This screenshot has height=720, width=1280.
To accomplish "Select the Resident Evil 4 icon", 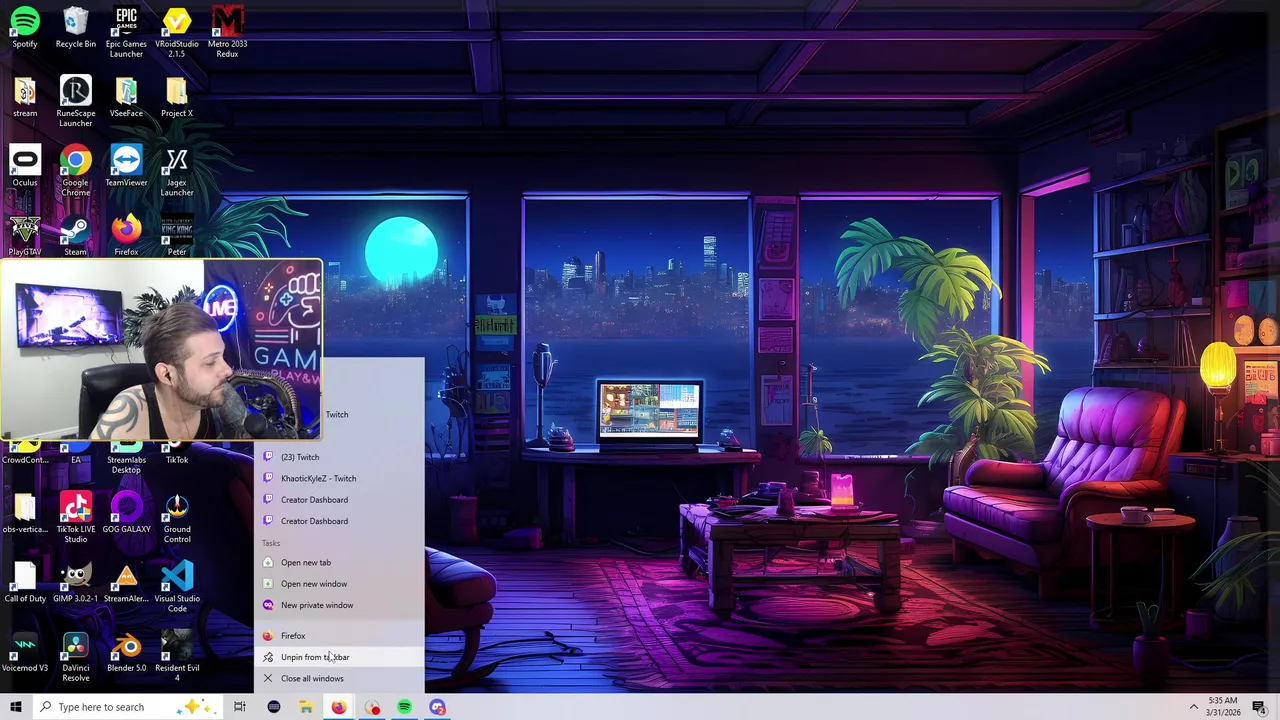I will pos(177,656).
